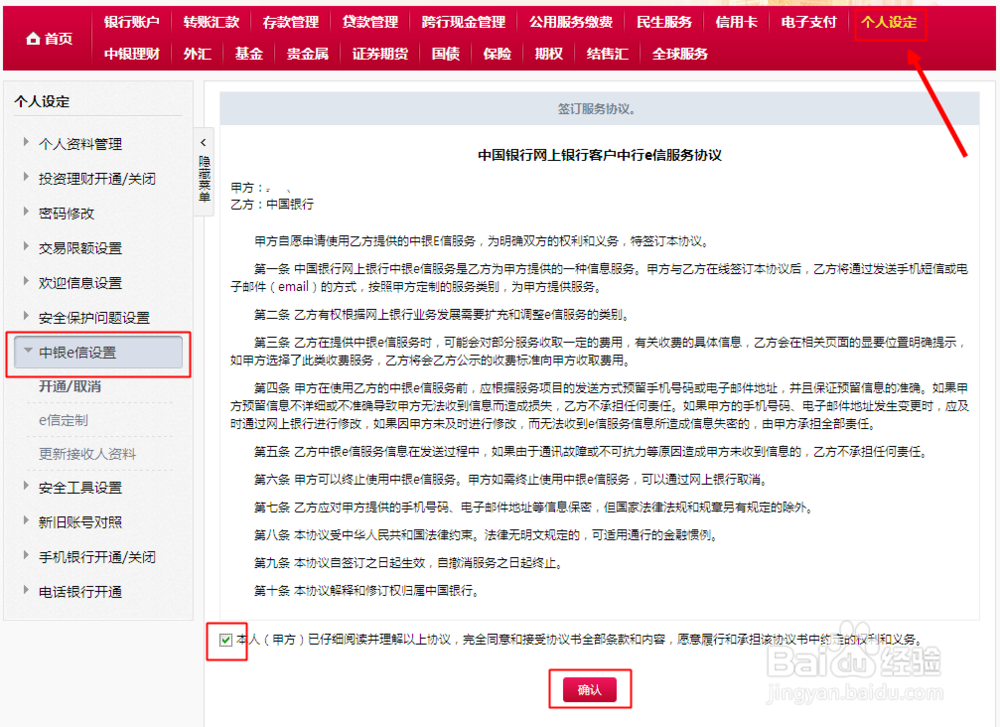This screenshot has height=727, width=1000.
Task: Expand arrow beside 手机银行开通/关闭
Action: click(x=26, y=555)
